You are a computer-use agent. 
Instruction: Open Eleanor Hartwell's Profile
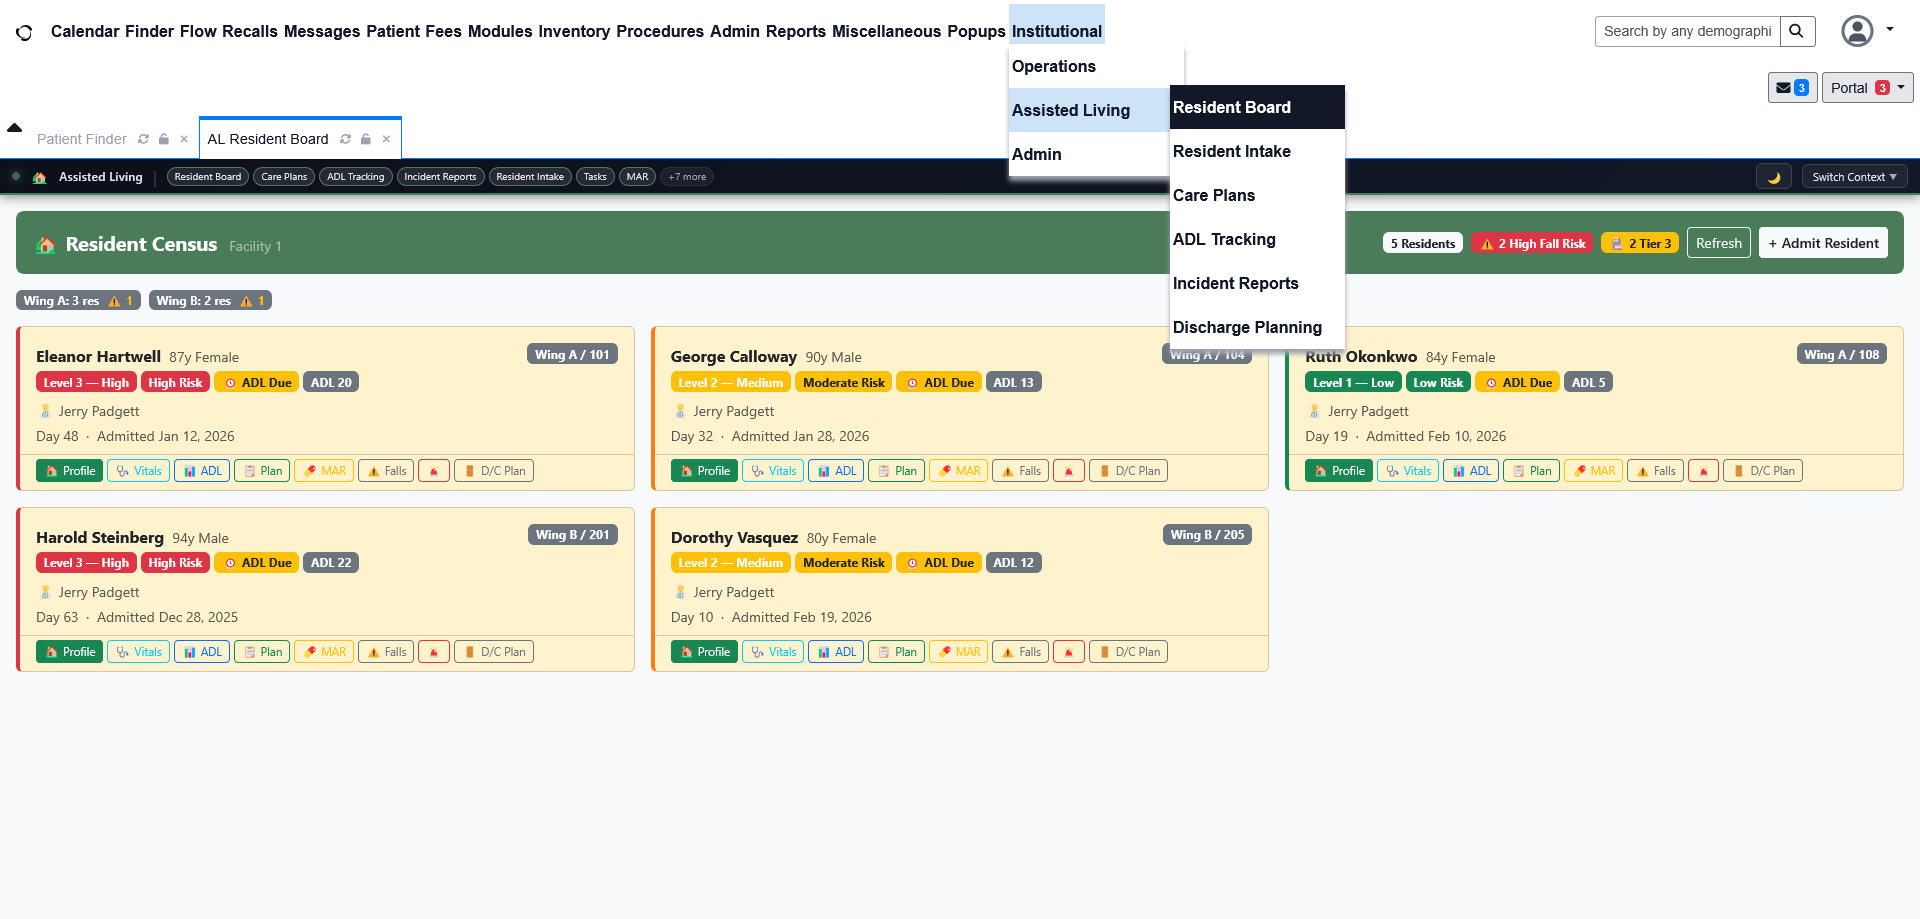click(x=69, y=470)
